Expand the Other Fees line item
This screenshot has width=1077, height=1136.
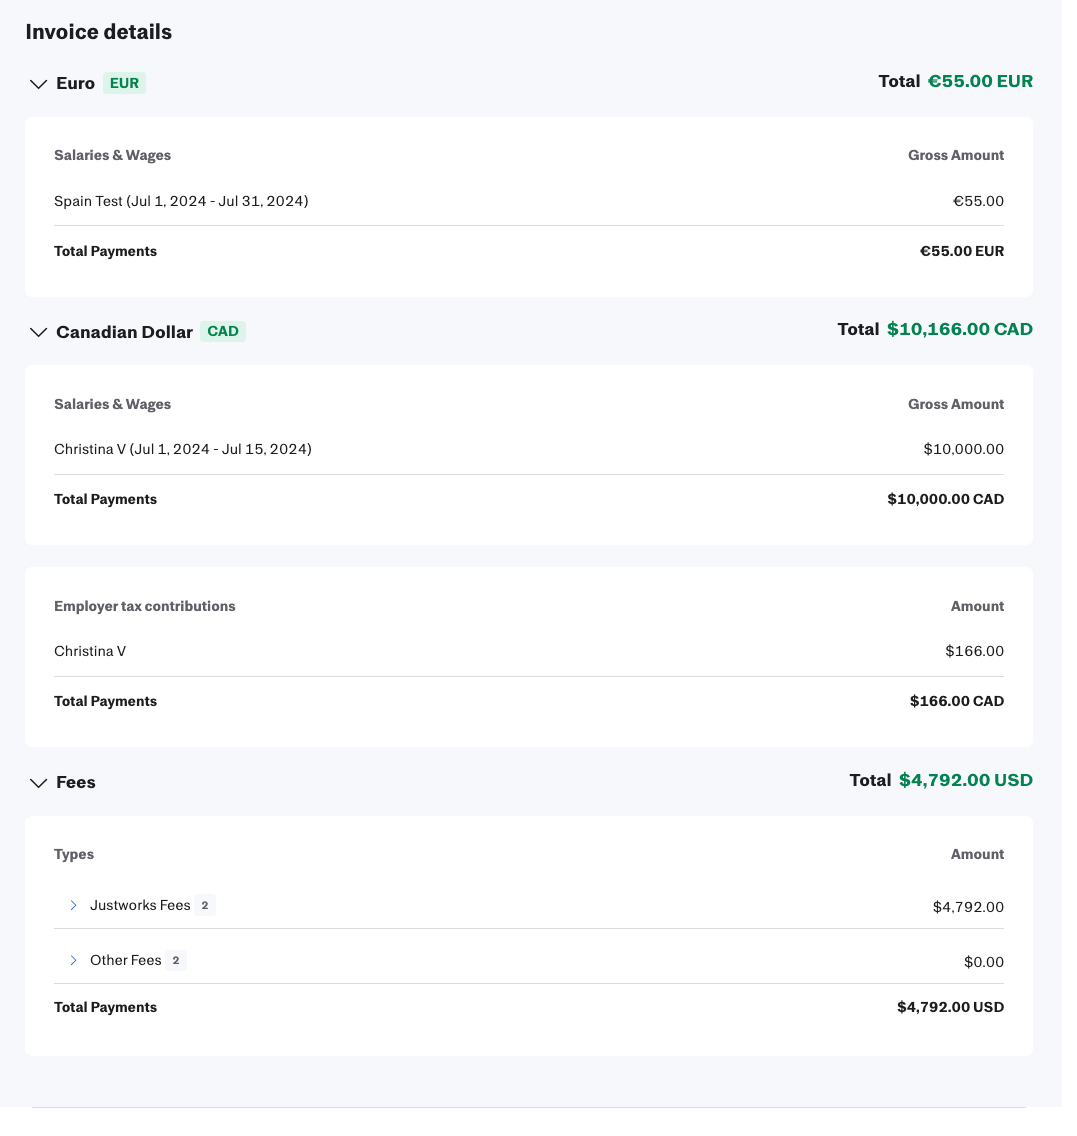[x=73, y=960]
